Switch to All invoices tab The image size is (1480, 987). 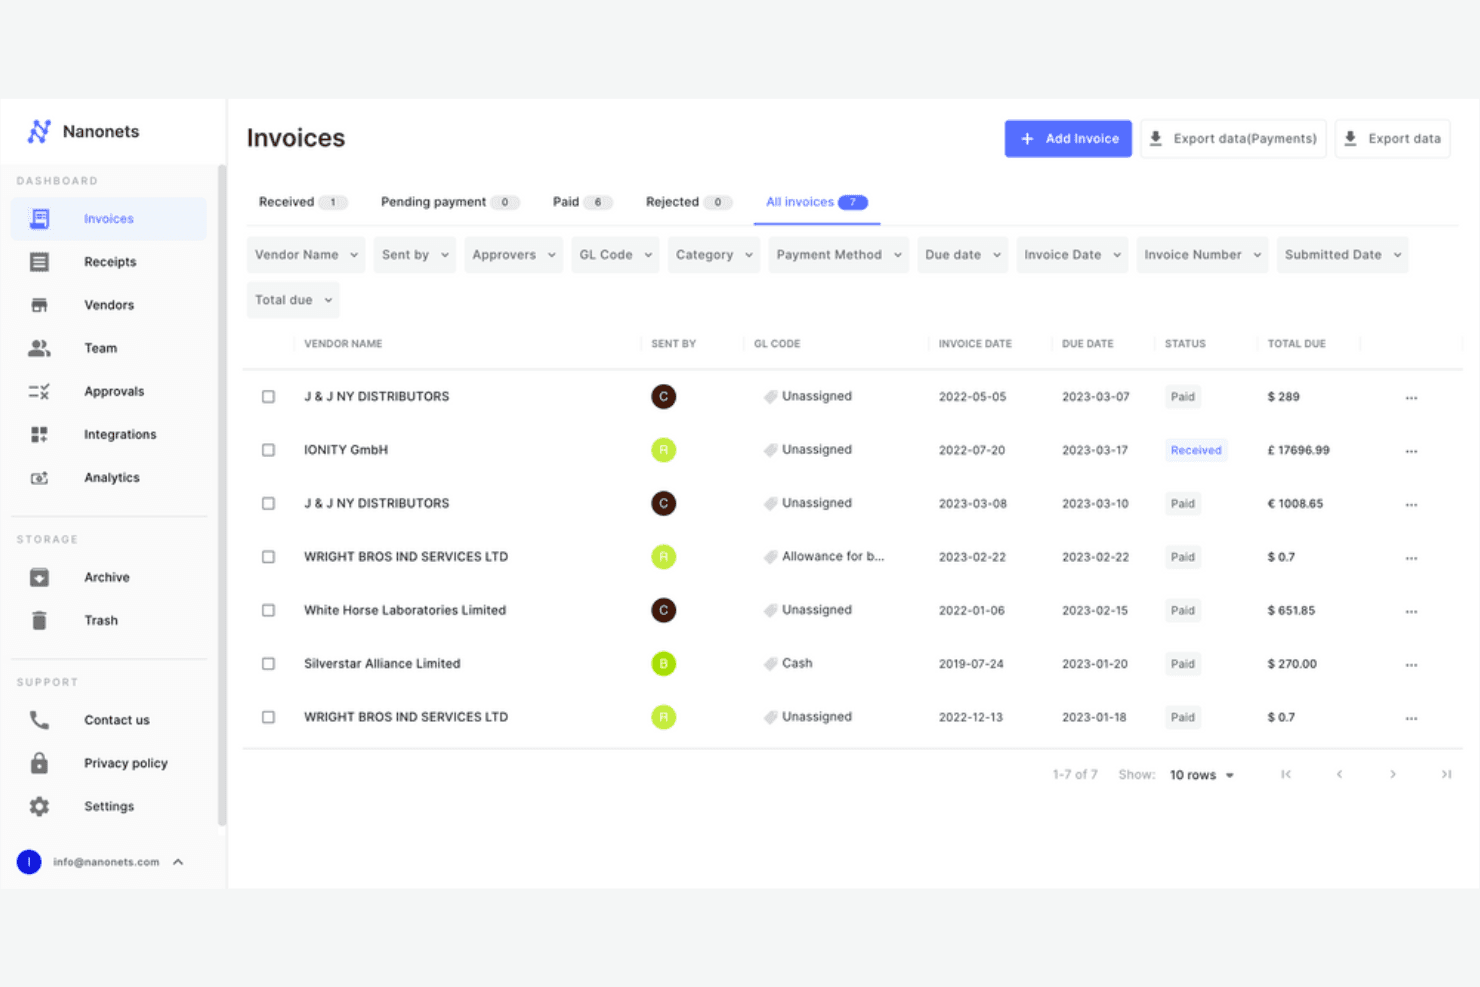(817, 202)
